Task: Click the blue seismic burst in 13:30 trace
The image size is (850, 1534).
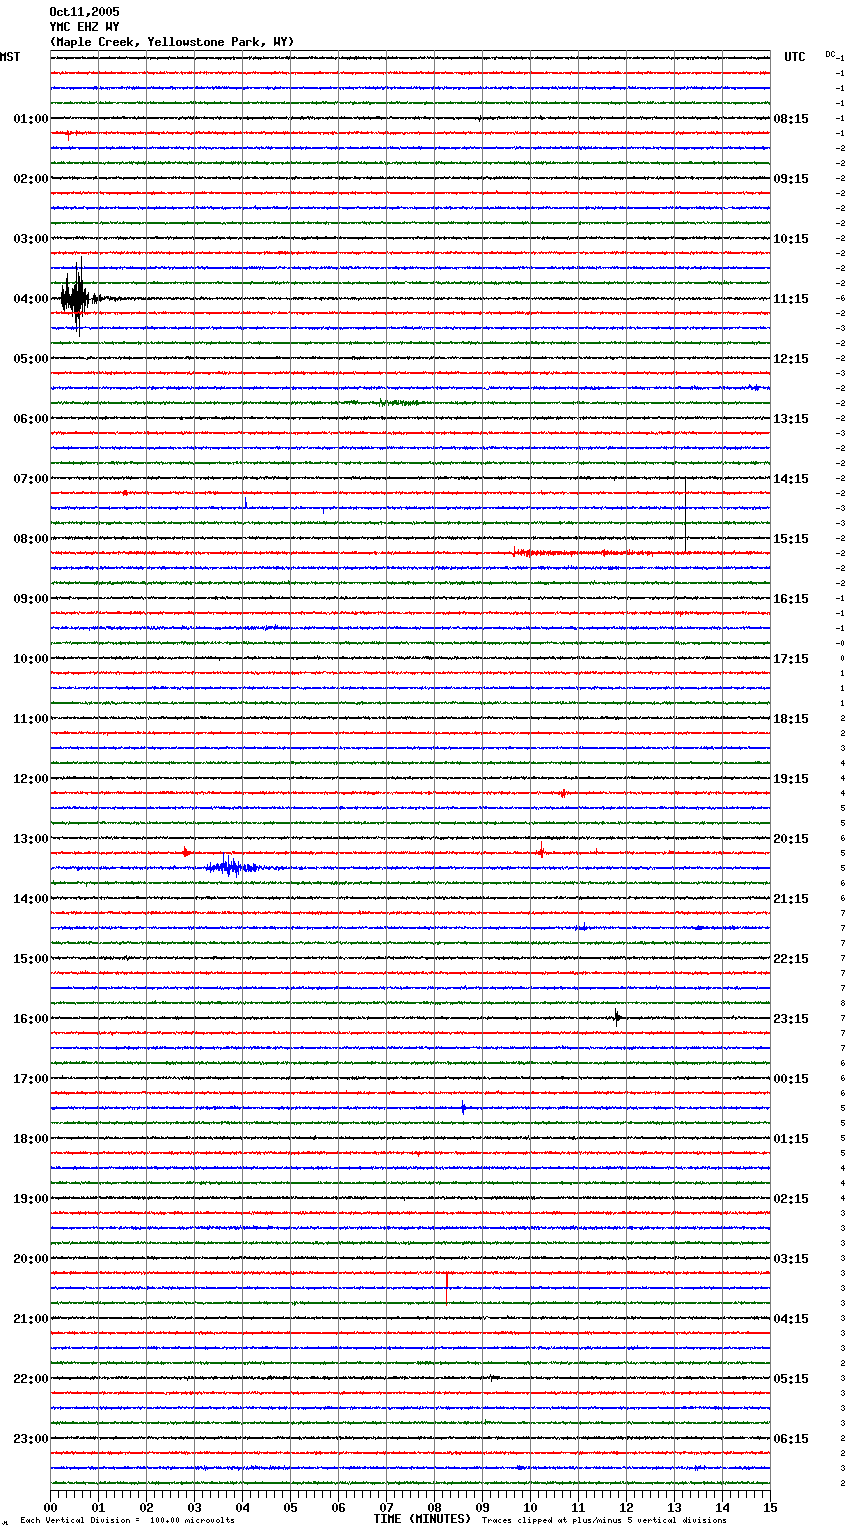Action: tap(232, 867)
